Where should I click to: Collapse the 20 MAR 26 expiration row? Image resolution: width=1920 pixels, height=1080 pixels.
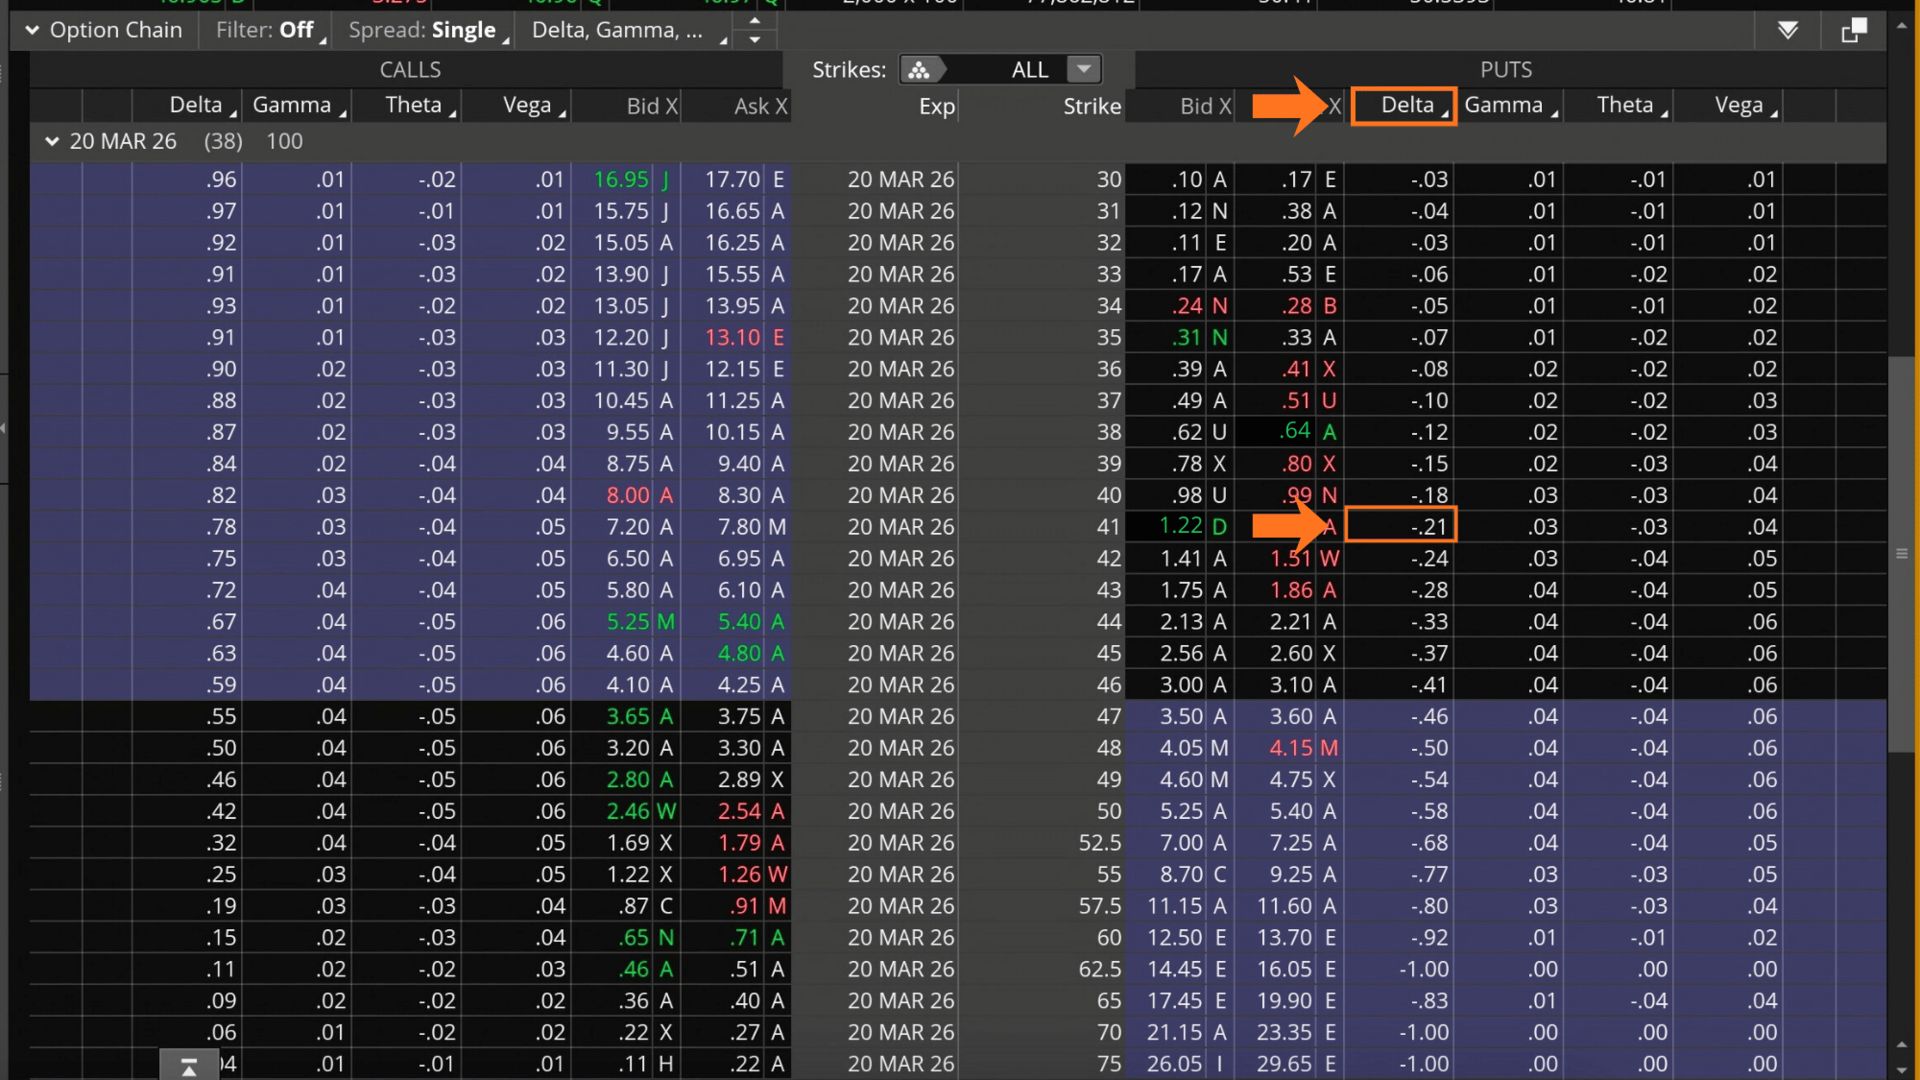point(52,142)
